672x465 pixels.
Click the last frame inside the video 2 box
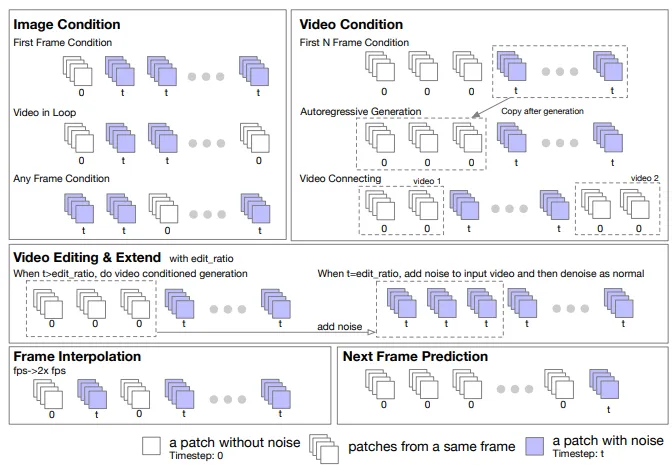click(635, 204)
